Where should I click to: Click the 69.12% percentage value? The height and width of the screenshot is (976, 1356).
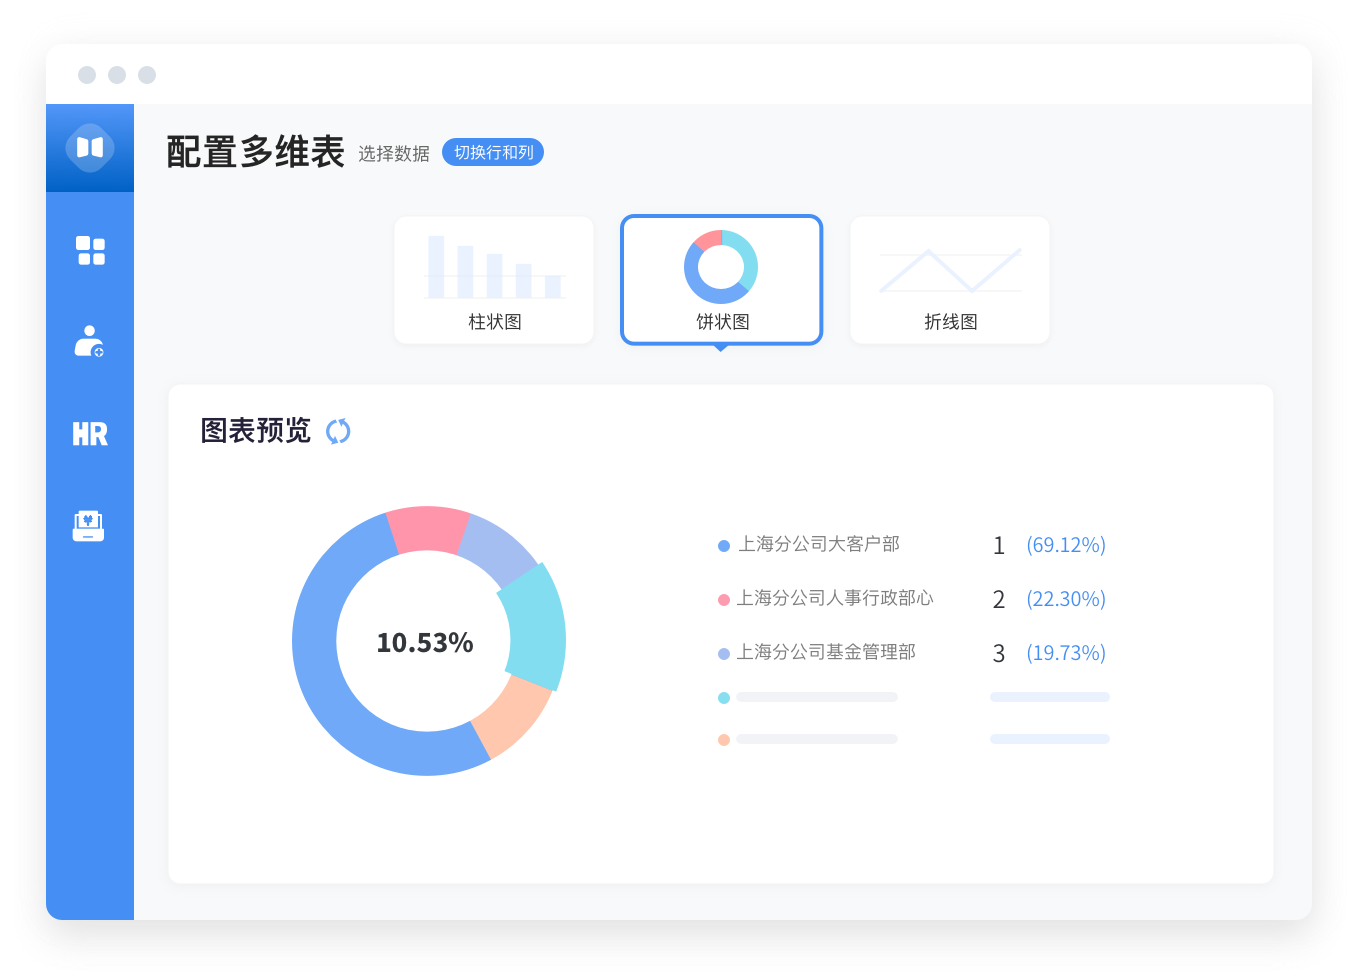(1066, 545)
